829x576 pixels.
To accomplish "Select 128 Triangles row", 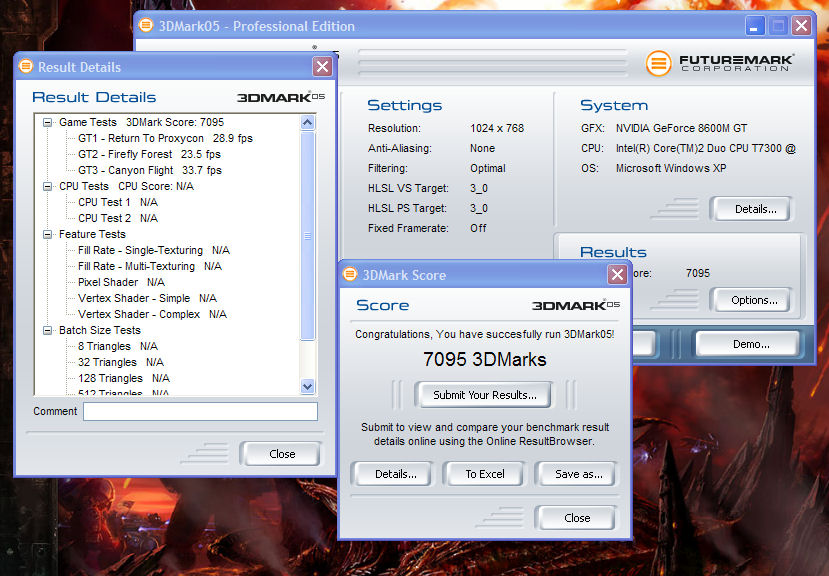I will click(x=124, y=378).
